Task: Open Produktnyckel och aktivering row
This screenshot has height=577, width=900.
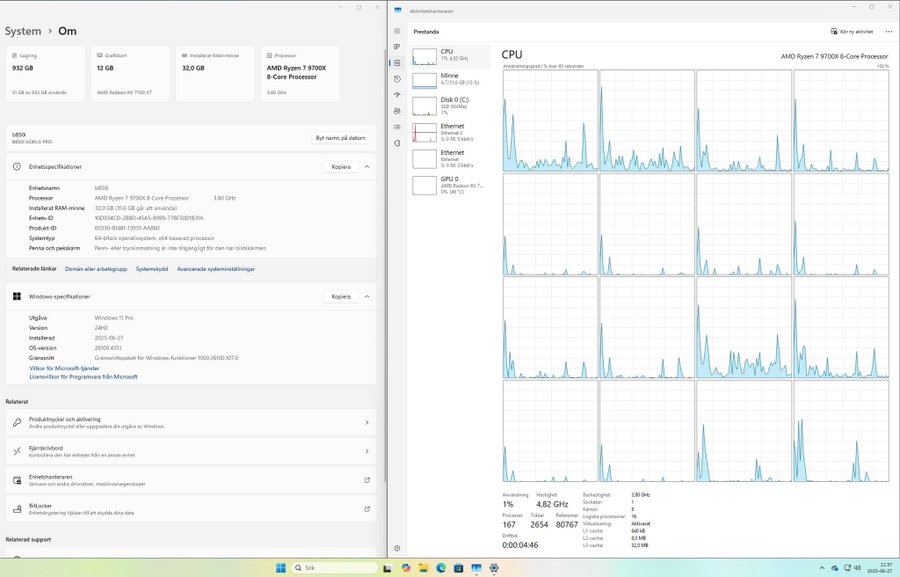Action: click(191, 423)
